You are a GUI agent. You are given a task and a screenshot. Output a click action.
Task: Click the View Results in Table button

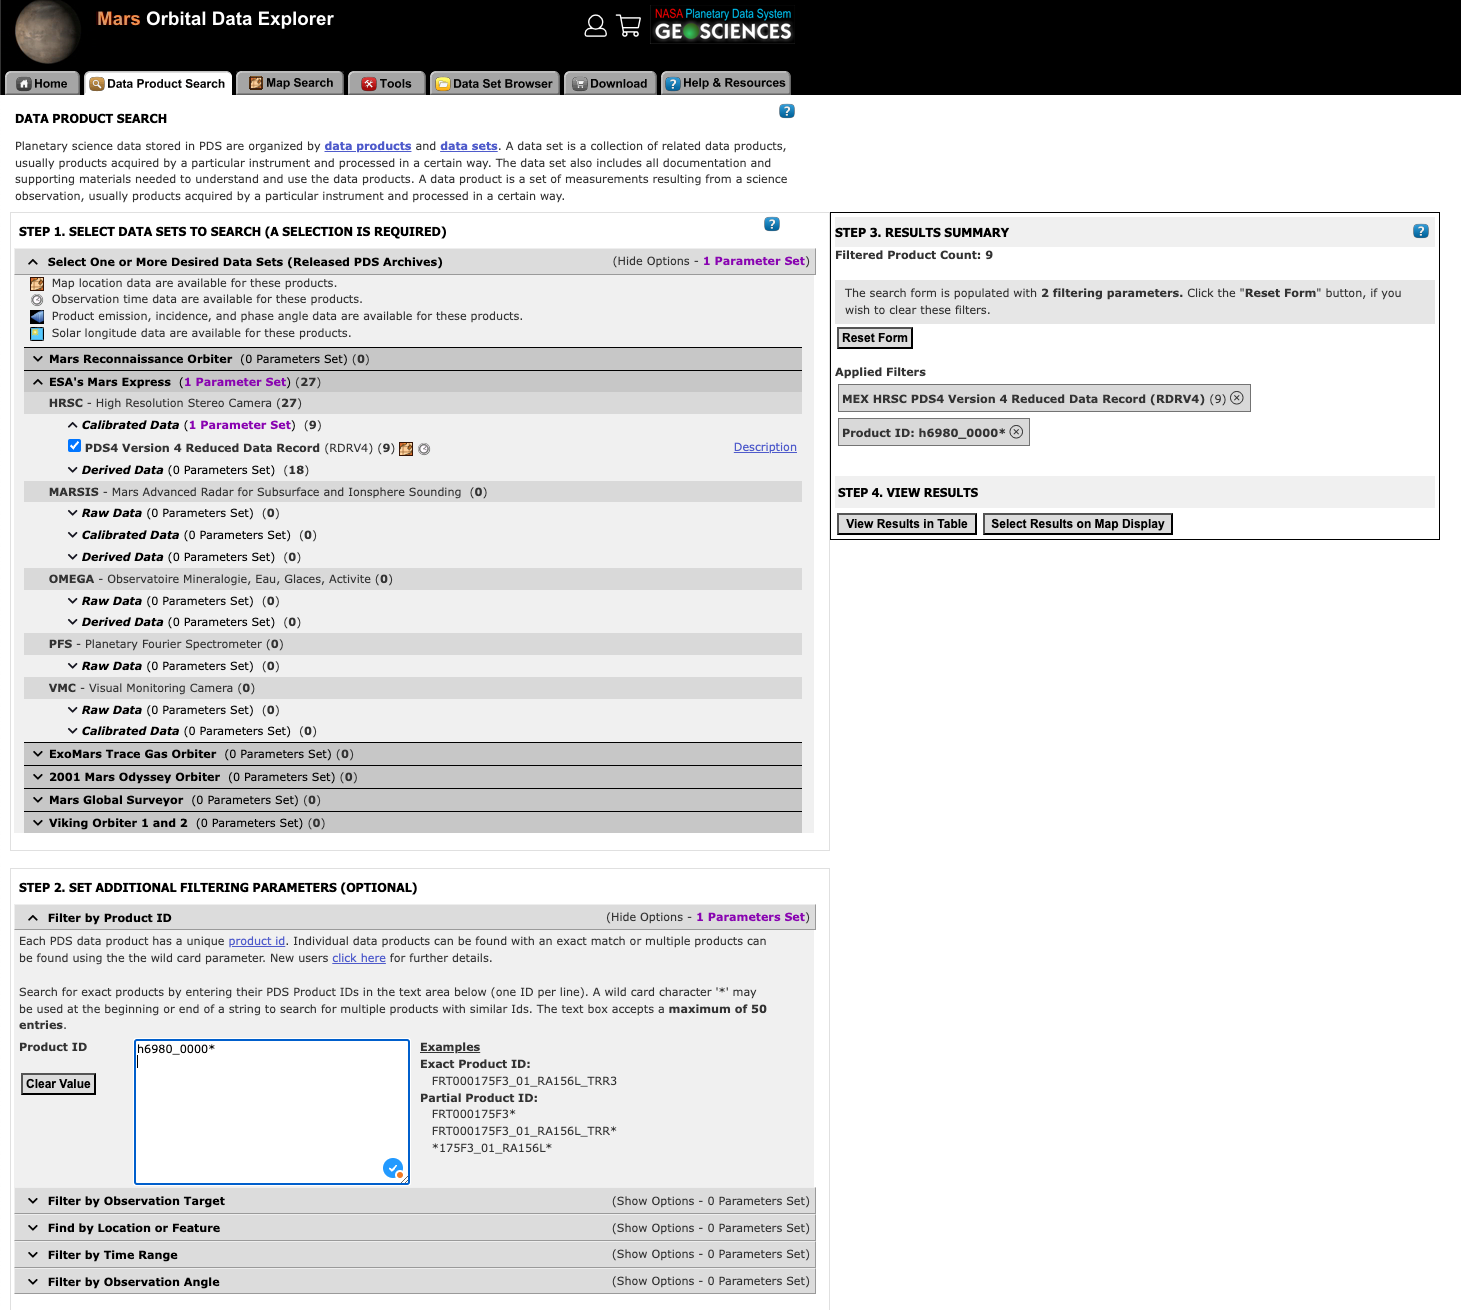[906, 524]
